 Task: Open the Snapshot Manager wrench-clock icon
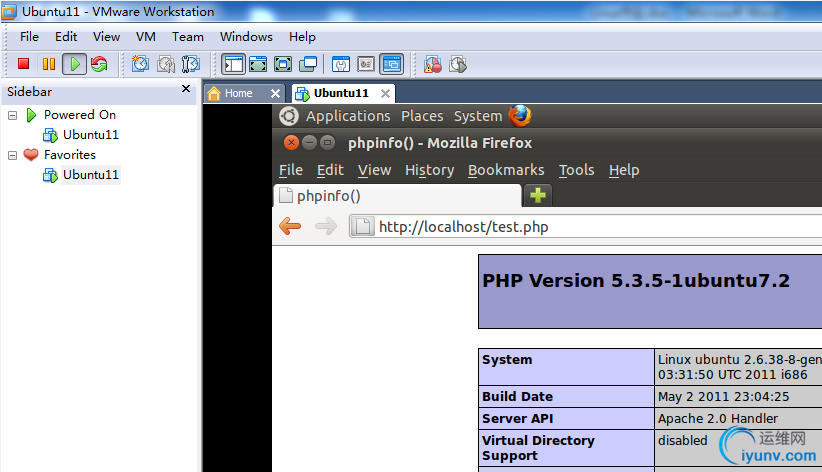tap(191, 64)
